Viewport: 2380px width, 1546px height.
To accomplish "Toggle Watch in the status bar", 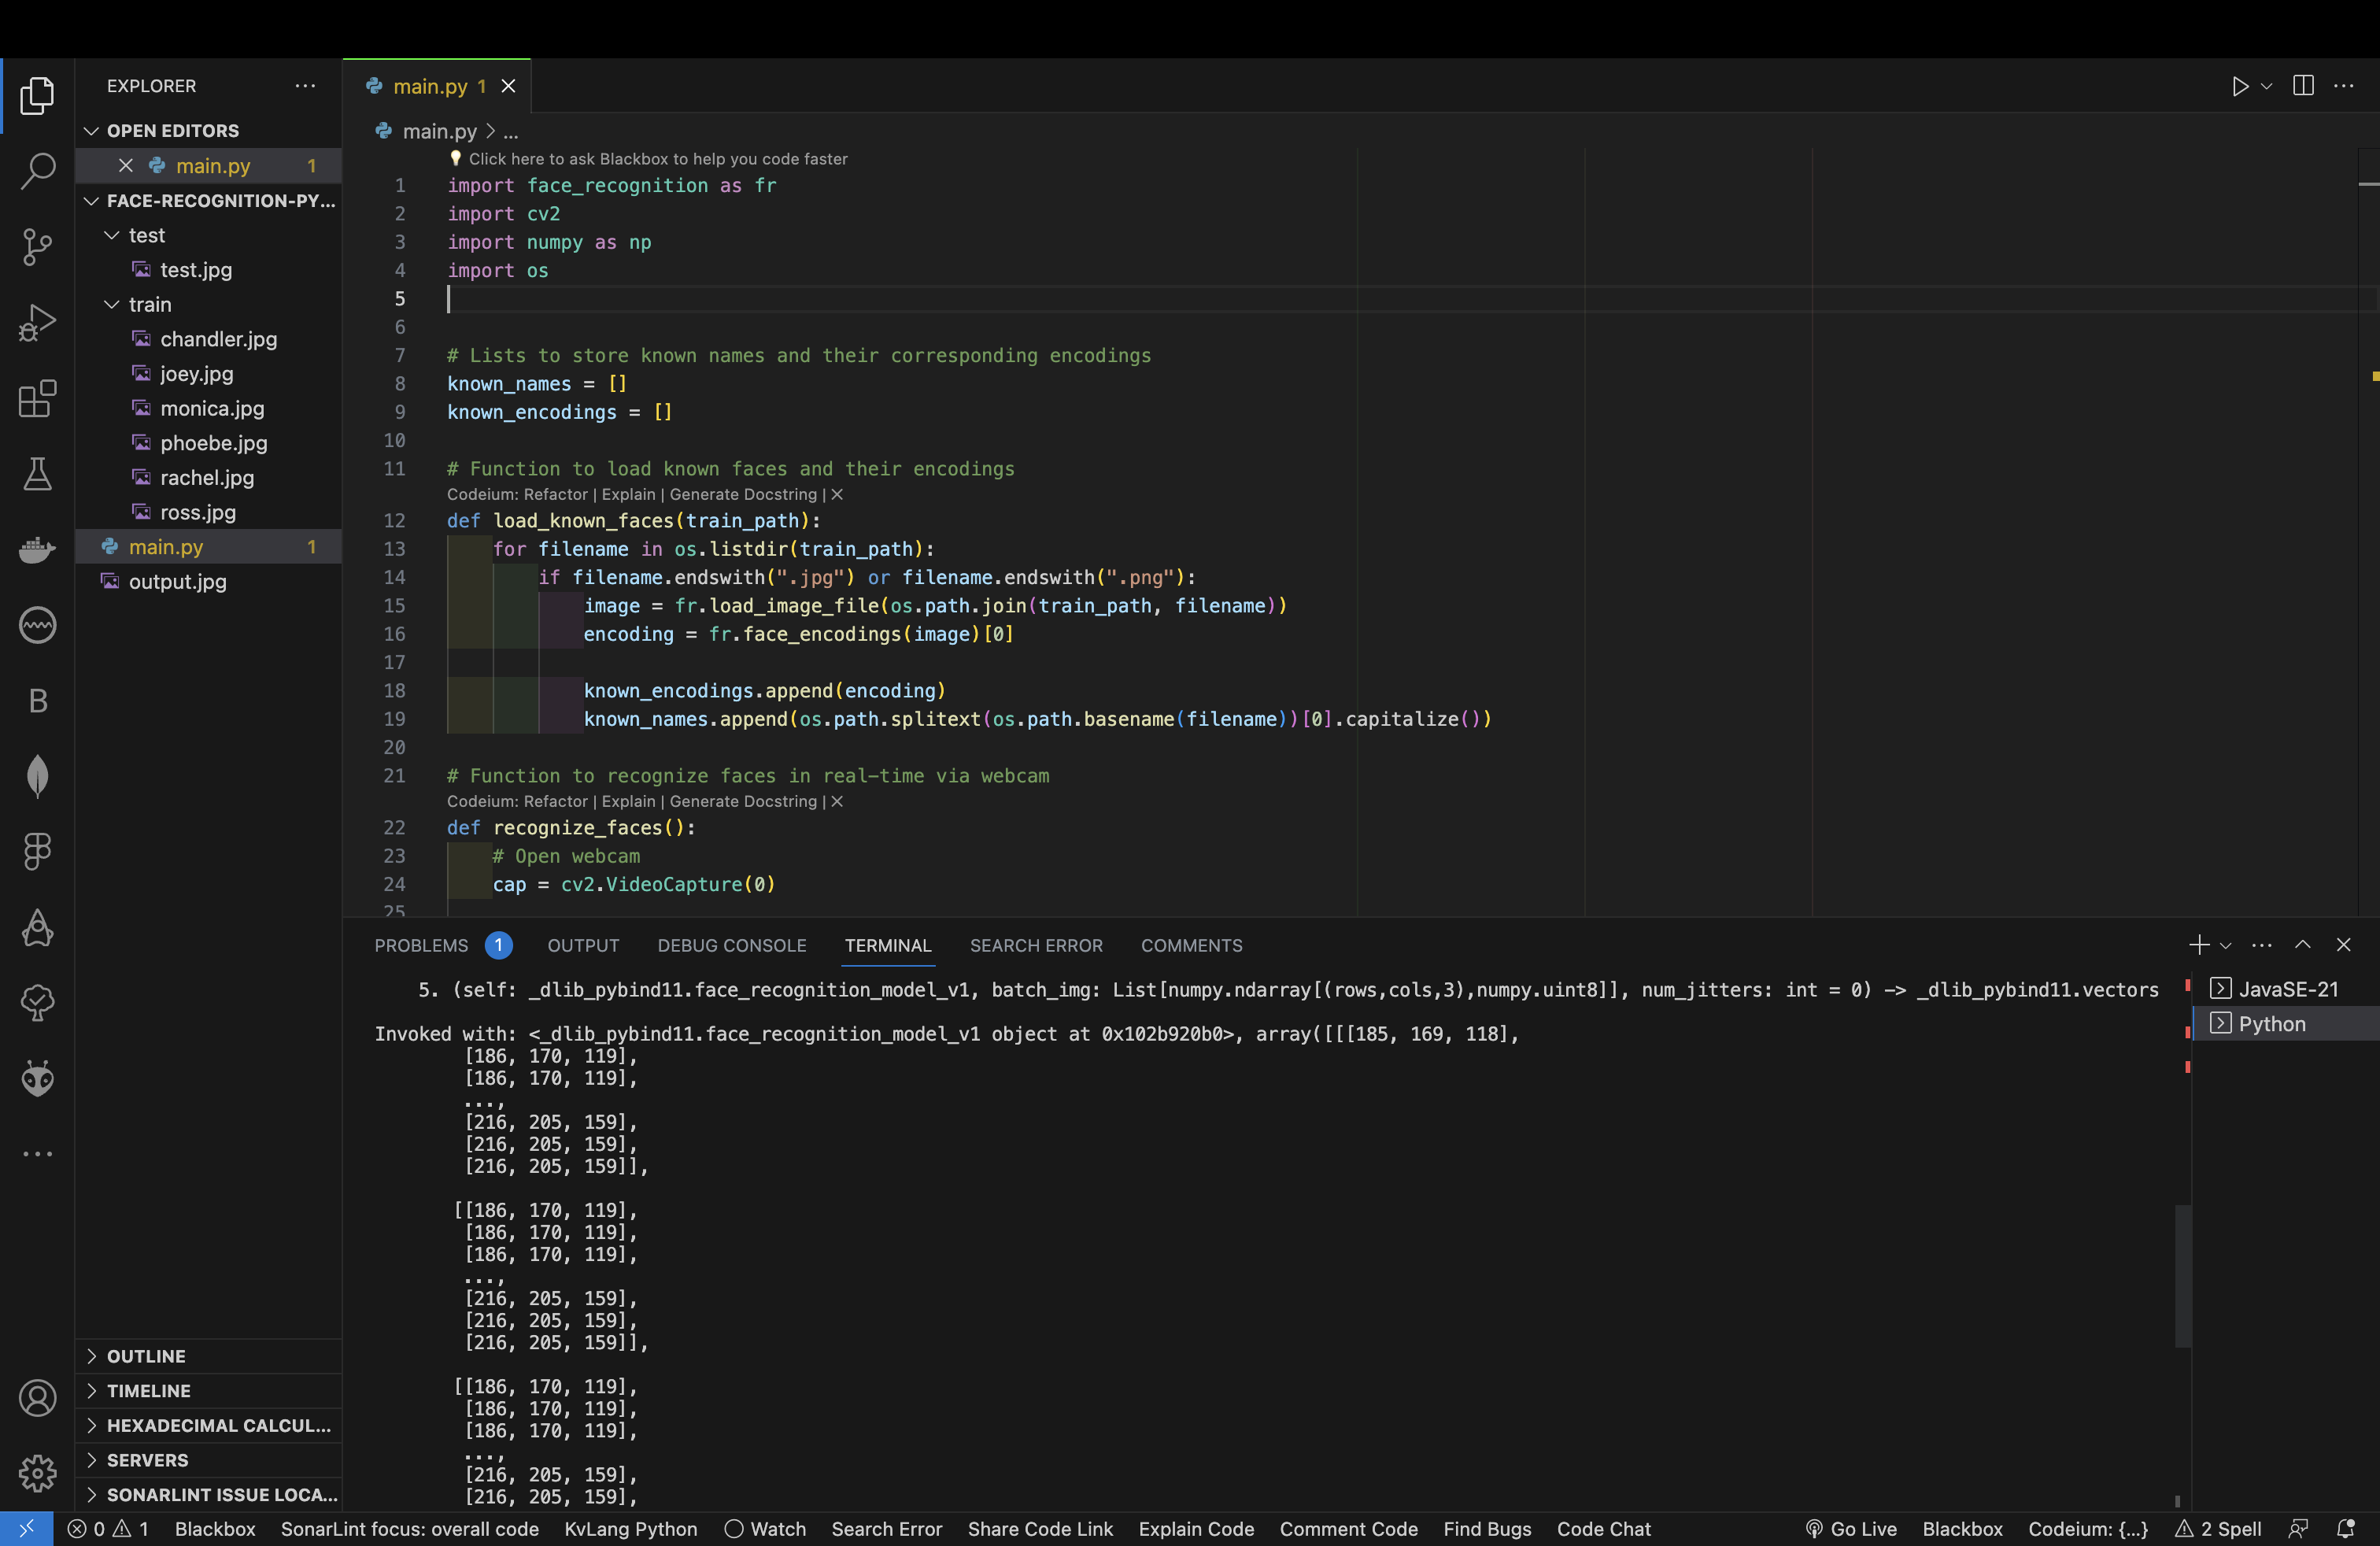I will (x=766, y=1529).
